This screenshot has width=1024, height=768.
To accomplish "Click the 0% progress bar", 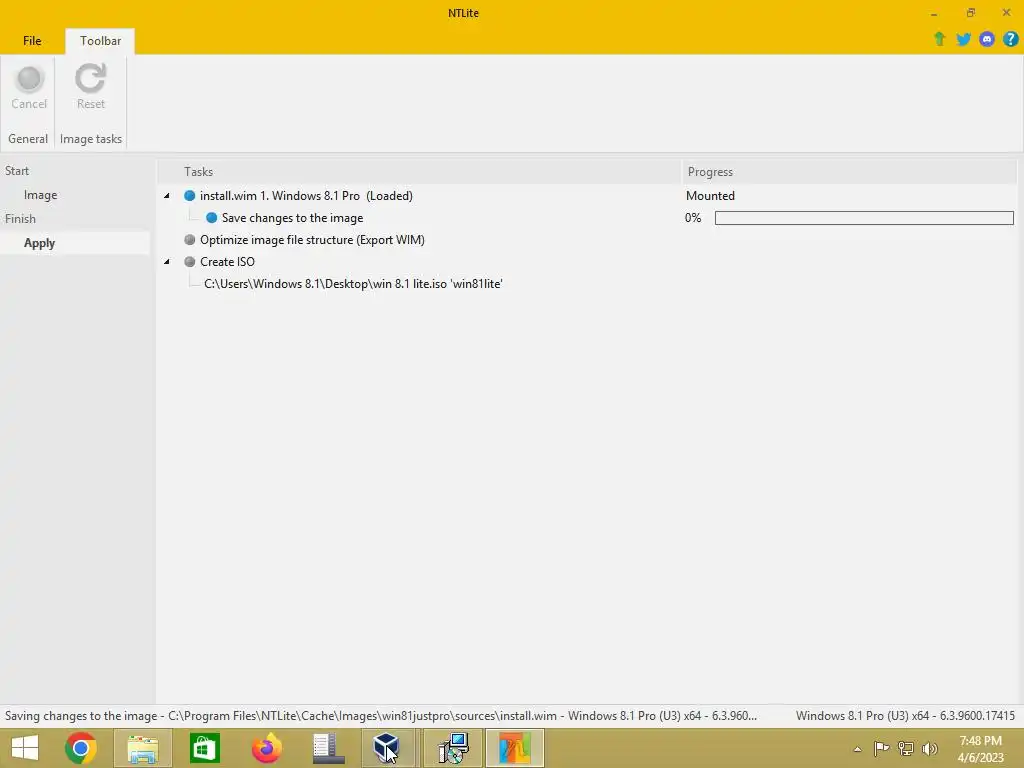I will (864, 217).
